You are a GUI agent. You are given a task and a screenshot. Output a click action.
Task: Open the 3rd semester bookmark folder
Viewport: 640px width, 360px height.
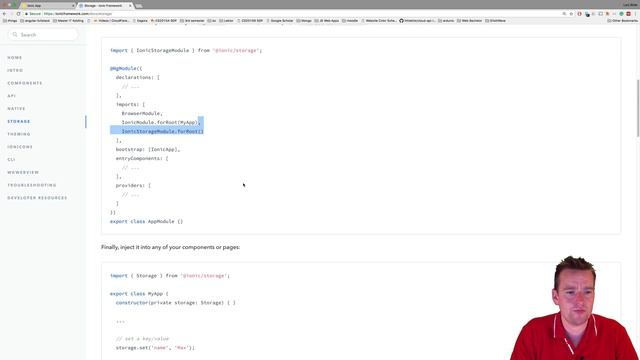click(192, 20)
